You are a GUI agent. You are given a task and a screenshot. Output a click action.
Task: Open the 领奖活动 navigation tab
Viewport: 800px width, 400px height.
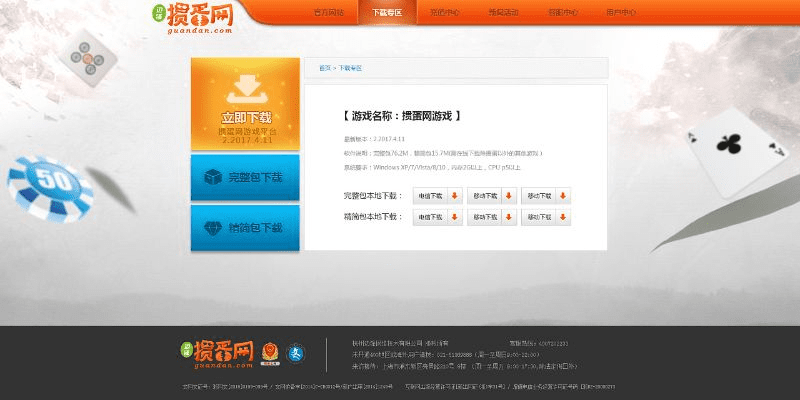click(x=504, y=12)
